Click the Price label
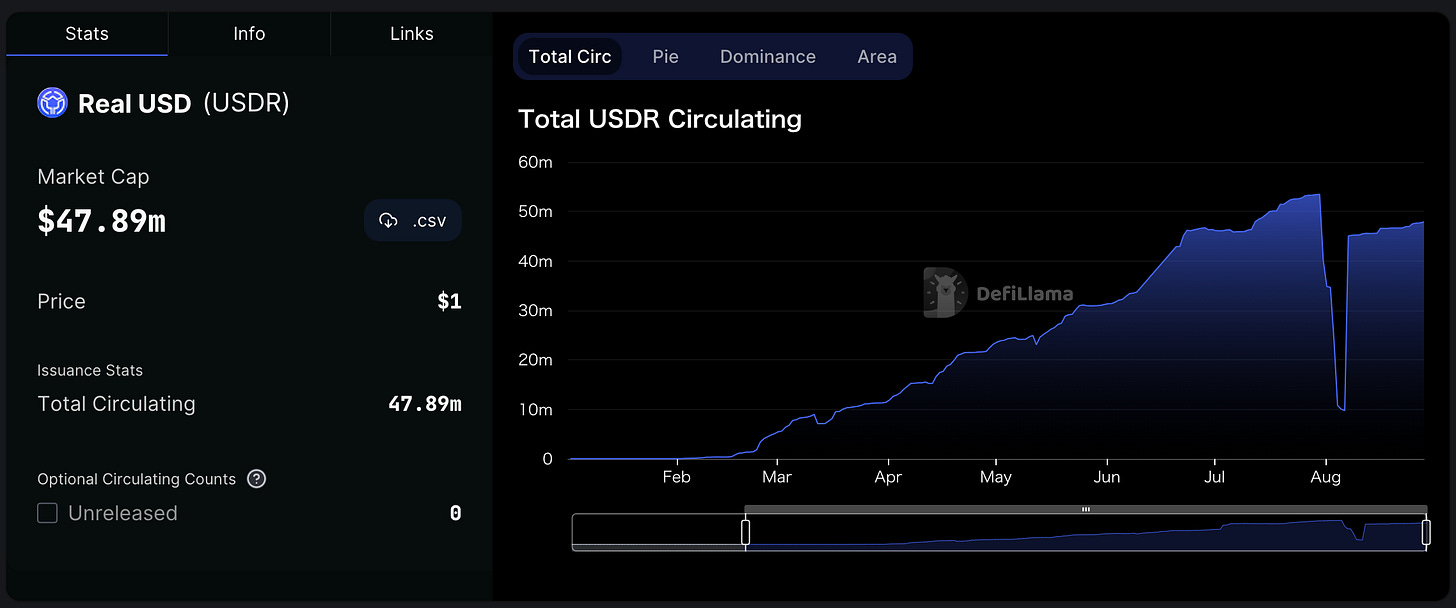Image resolution: width=1456 pixels, height=608 pixels. point(61,301)
